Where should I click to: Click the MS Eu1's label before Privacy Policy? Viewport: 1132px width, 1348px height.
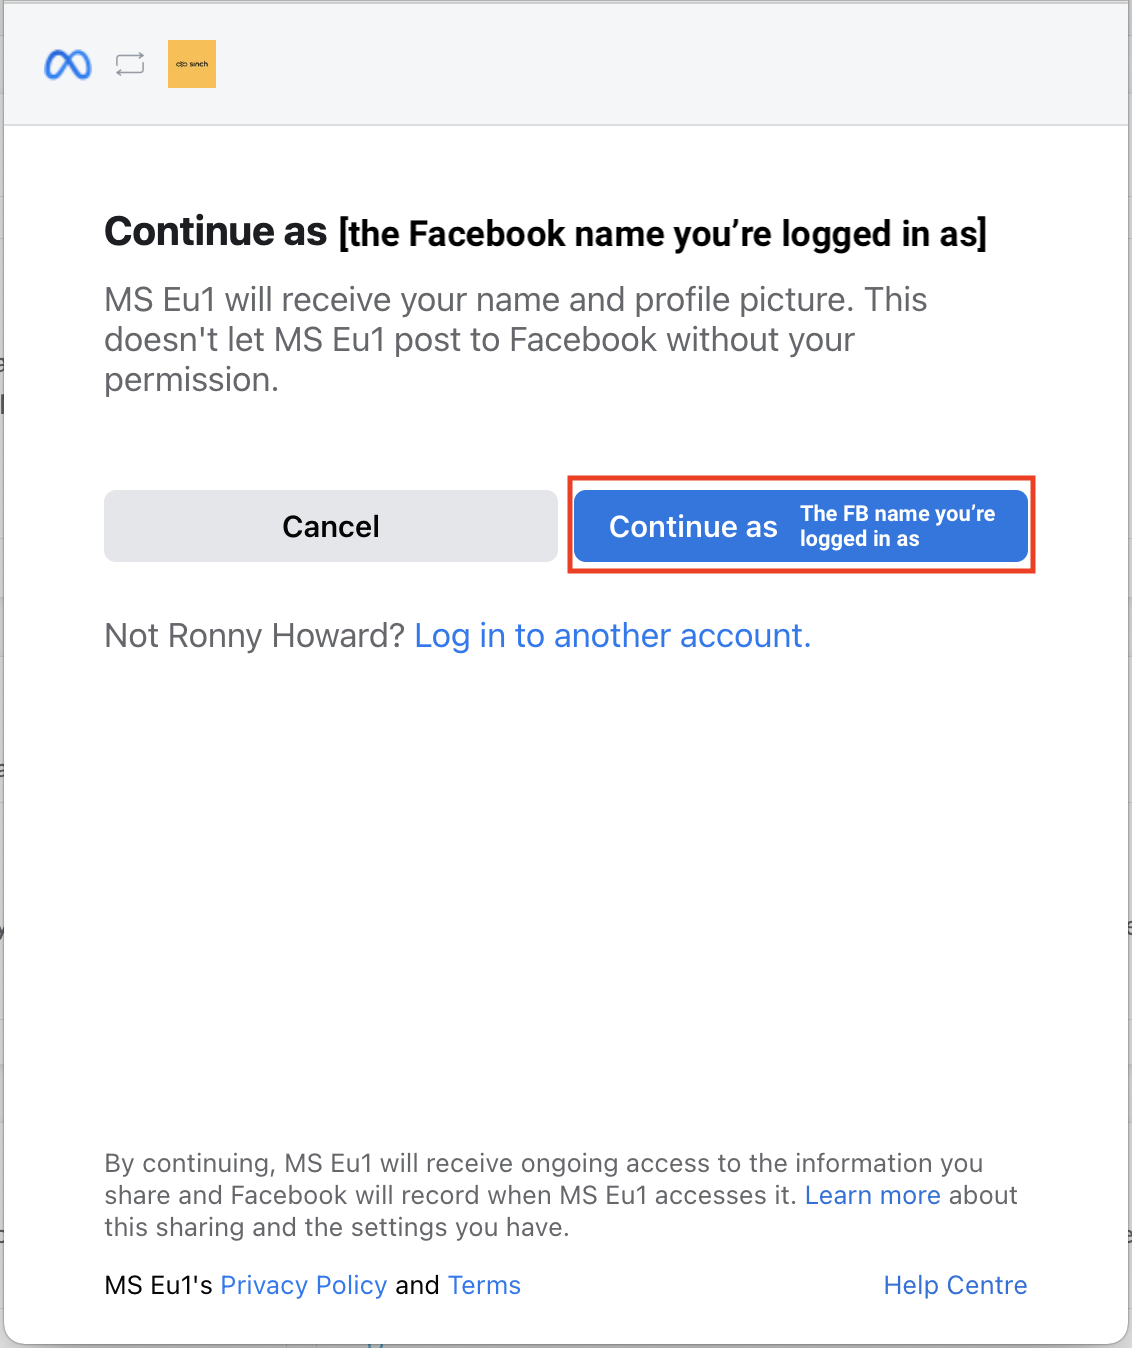pyautogui.click(x=158, y=1285)
